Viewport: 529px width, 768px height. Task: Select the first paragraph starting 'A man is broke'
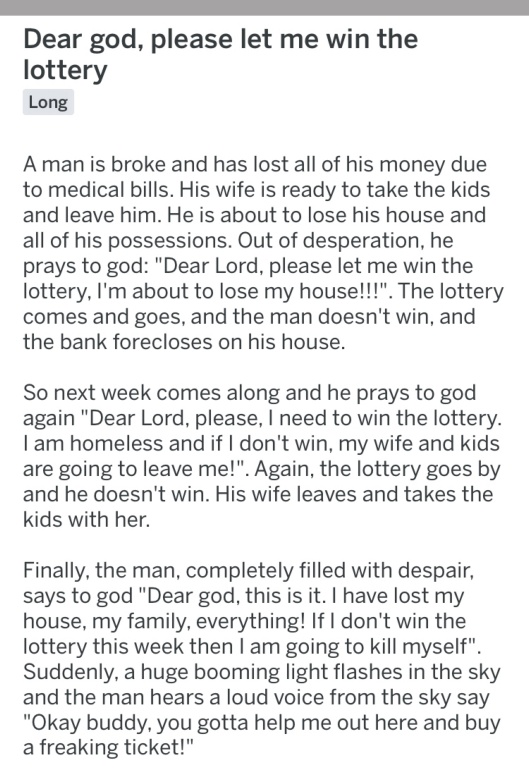pos(263,253)
